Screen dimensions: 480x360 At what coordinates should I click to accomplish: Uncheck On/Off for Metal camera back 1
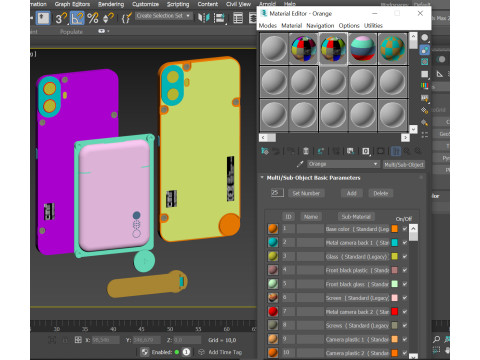tap(405, 243)
